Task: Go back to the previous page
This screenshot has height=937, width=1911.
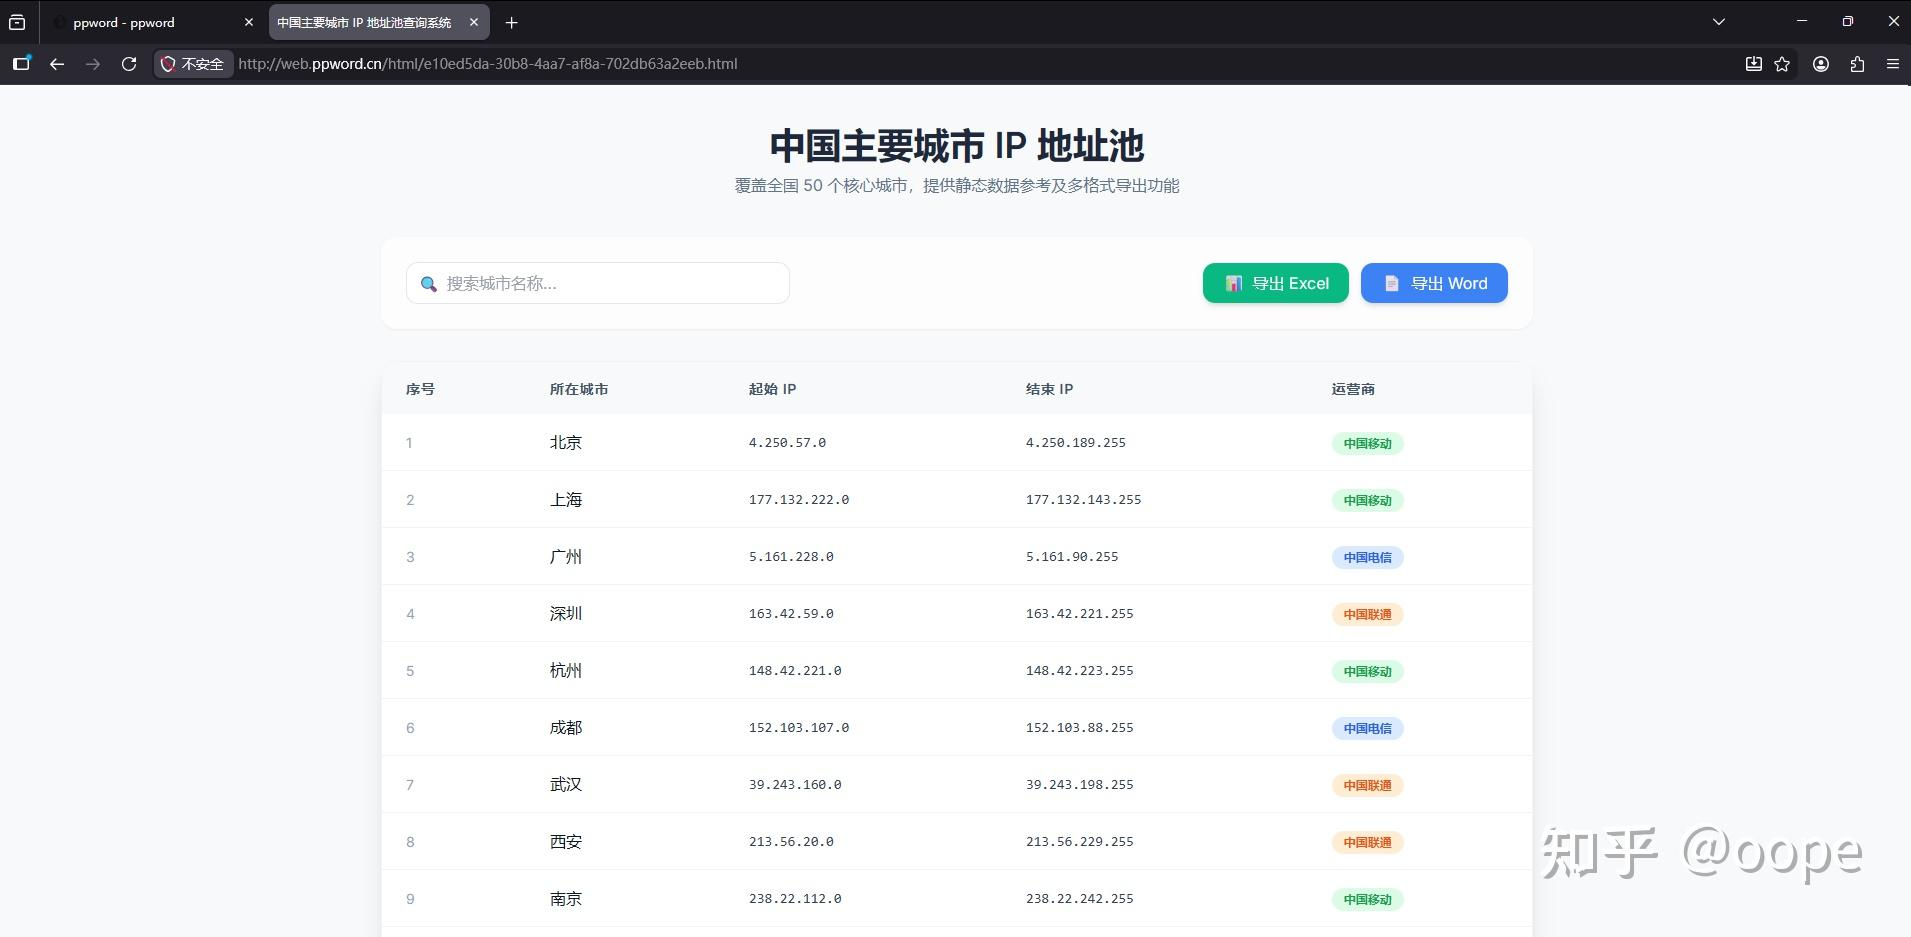Action: (x=57, y=64)
